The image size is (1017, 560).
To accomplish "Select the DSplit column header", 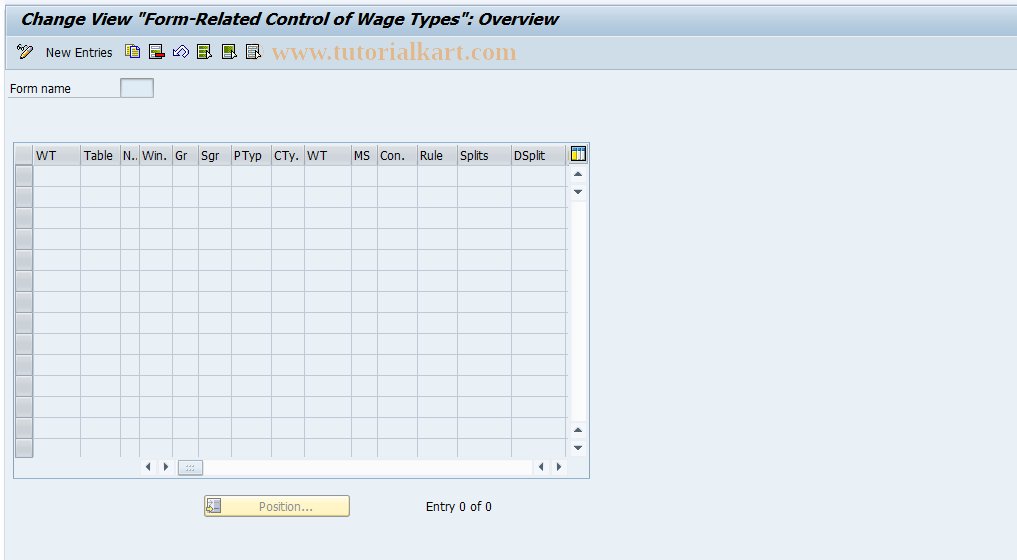I will click(538, 156).
